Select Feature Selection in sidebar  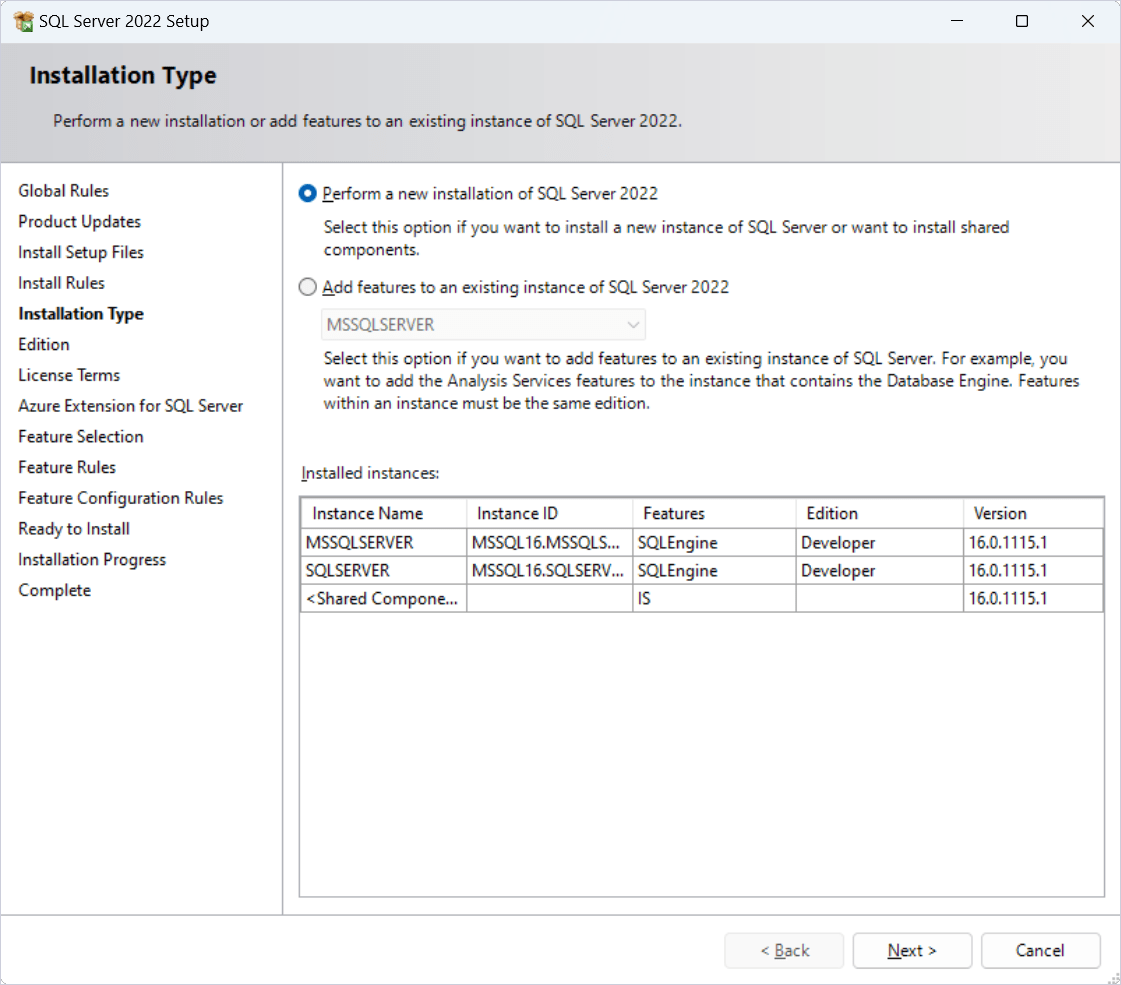click(81, 437)
